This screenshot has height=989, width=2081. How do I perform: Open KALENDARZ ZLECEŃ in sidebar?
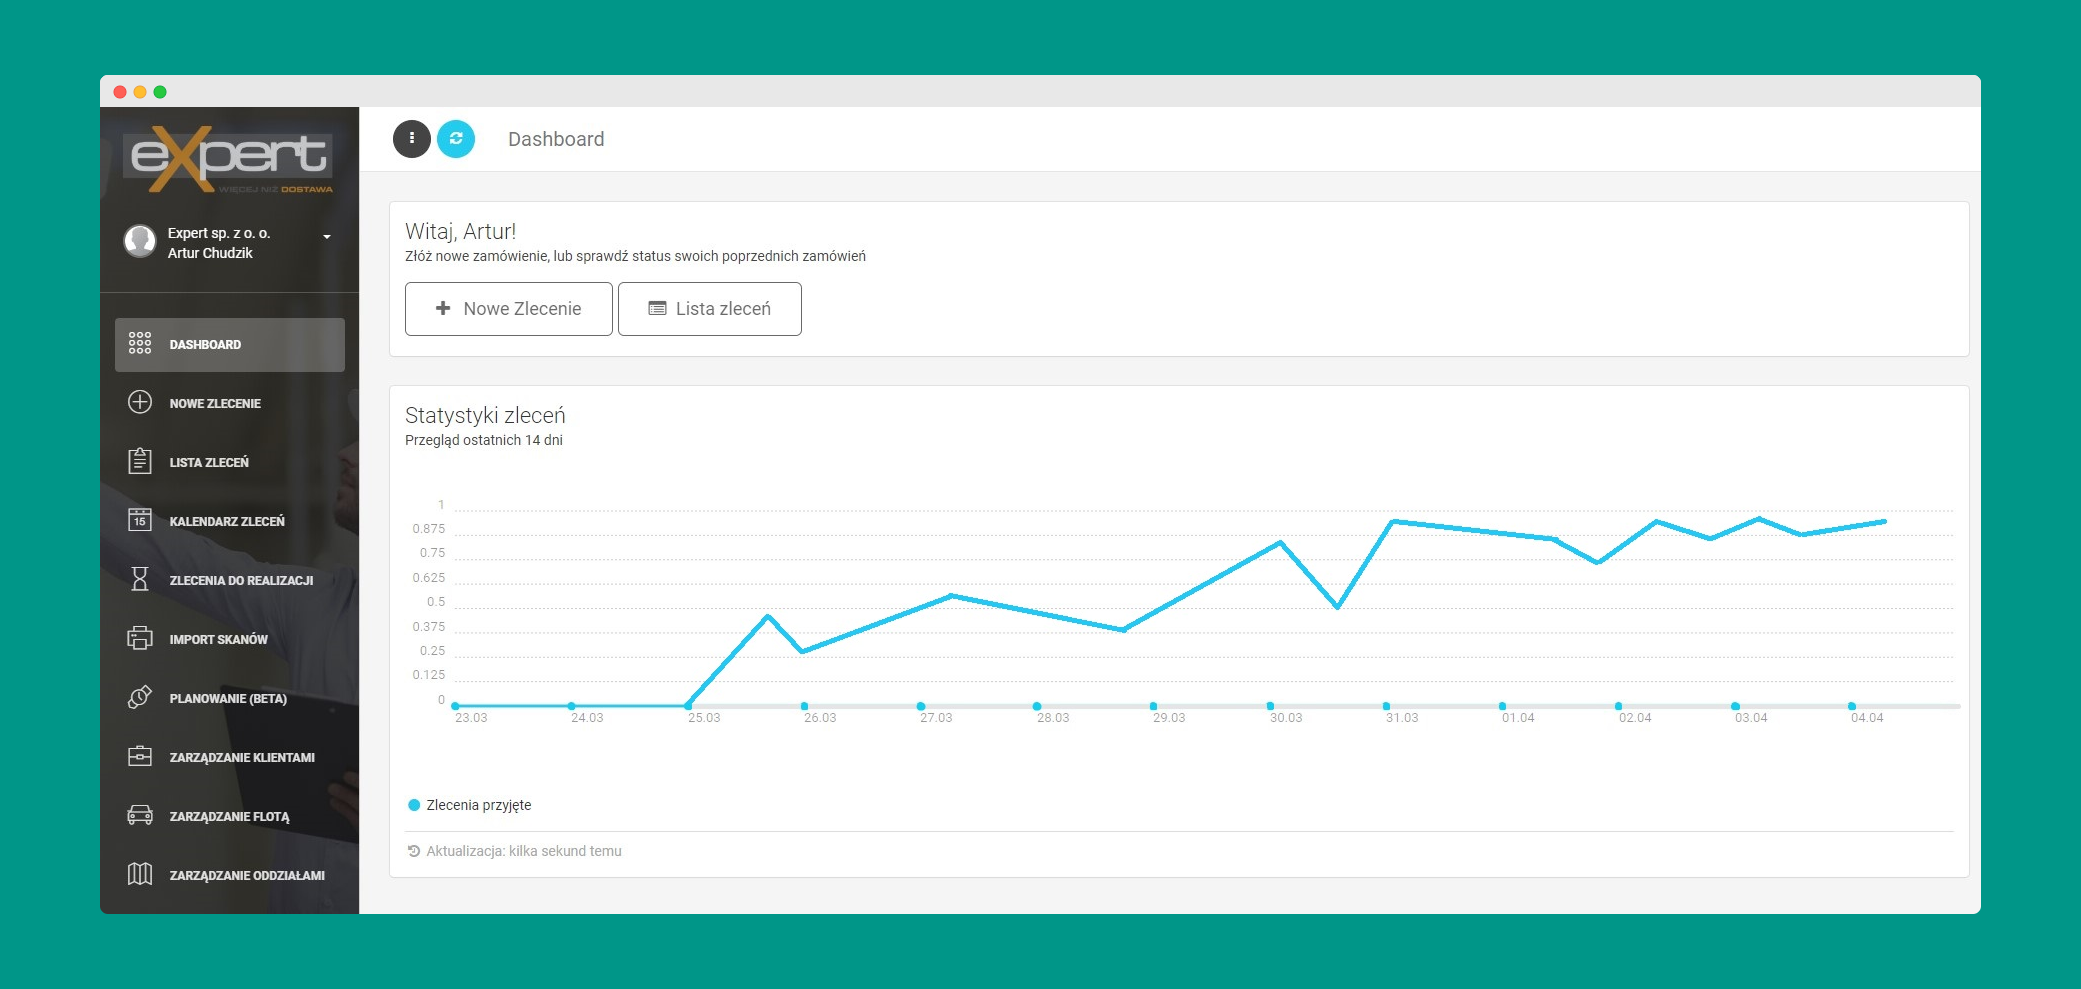(230, 521)
